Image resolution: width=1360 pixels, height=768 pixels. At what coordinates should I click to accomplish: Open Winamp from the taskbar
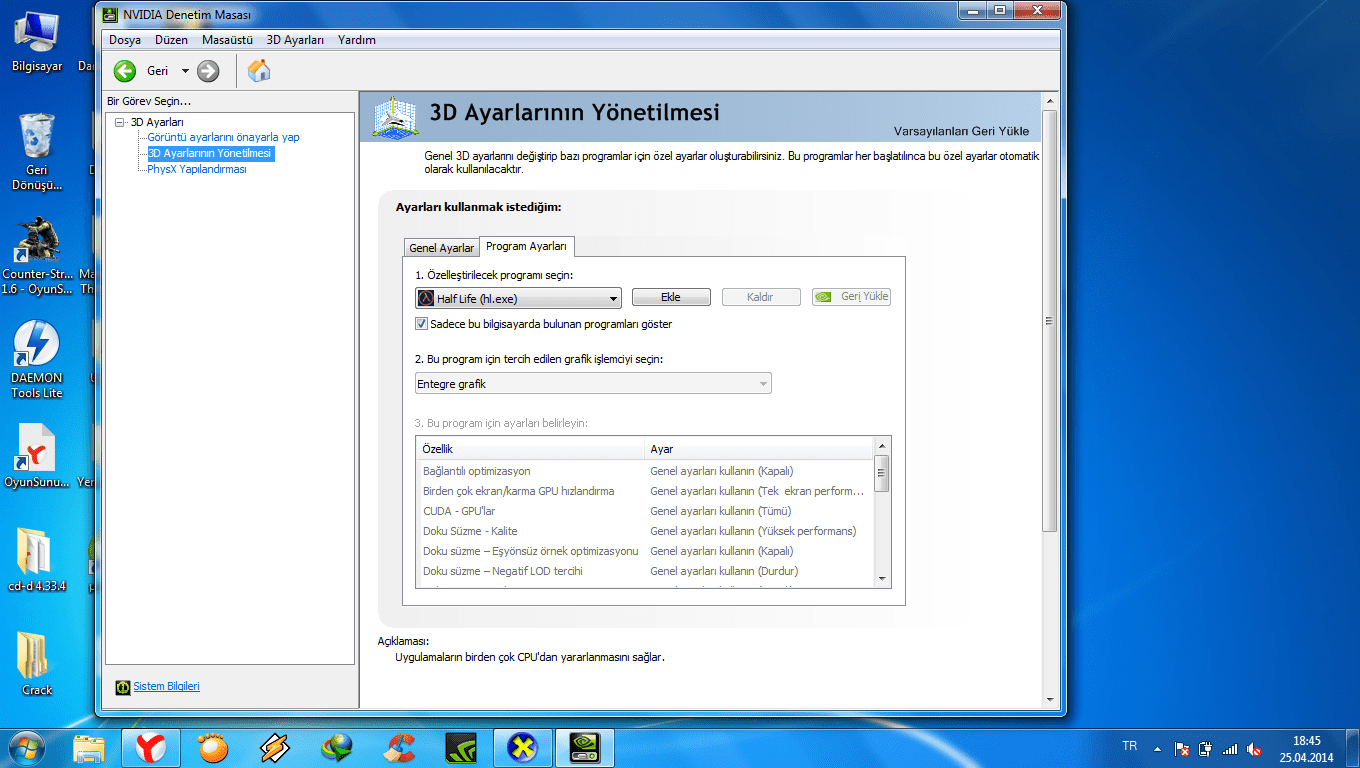(x=274, y=747)
